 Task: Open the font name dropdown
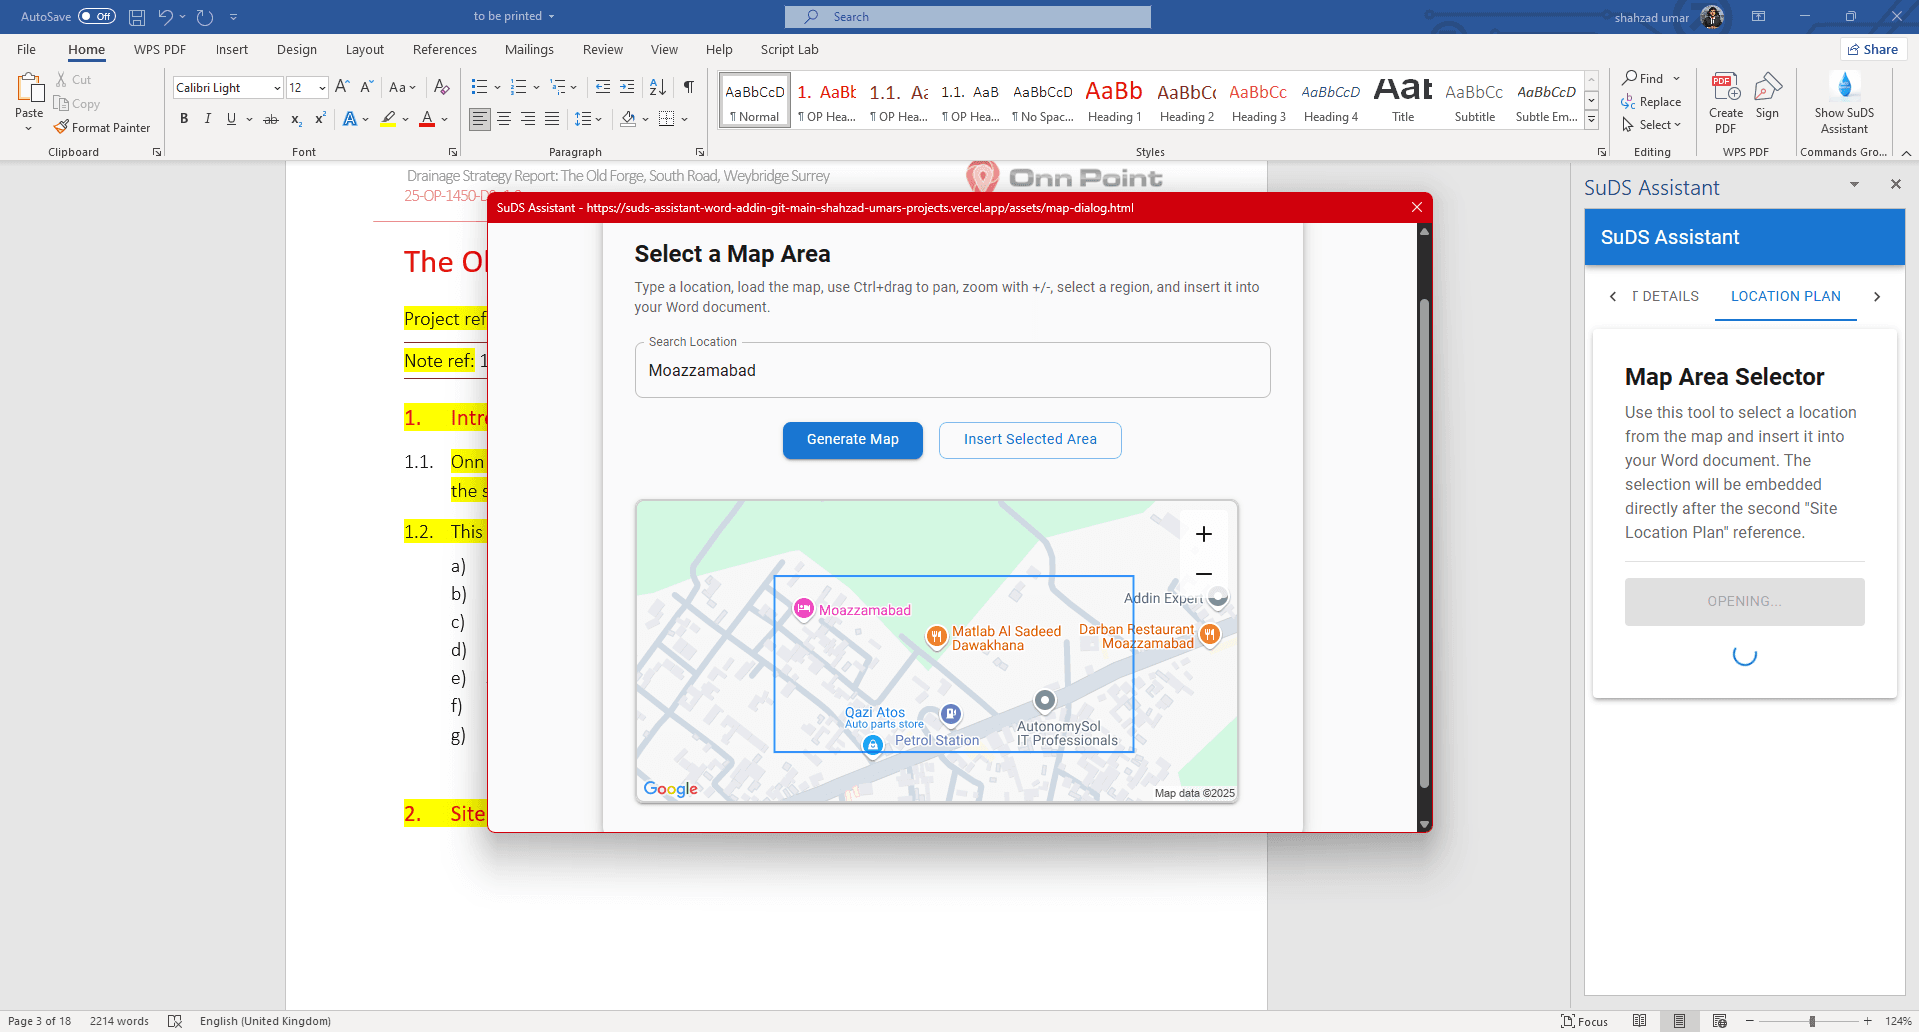point(277,88)
